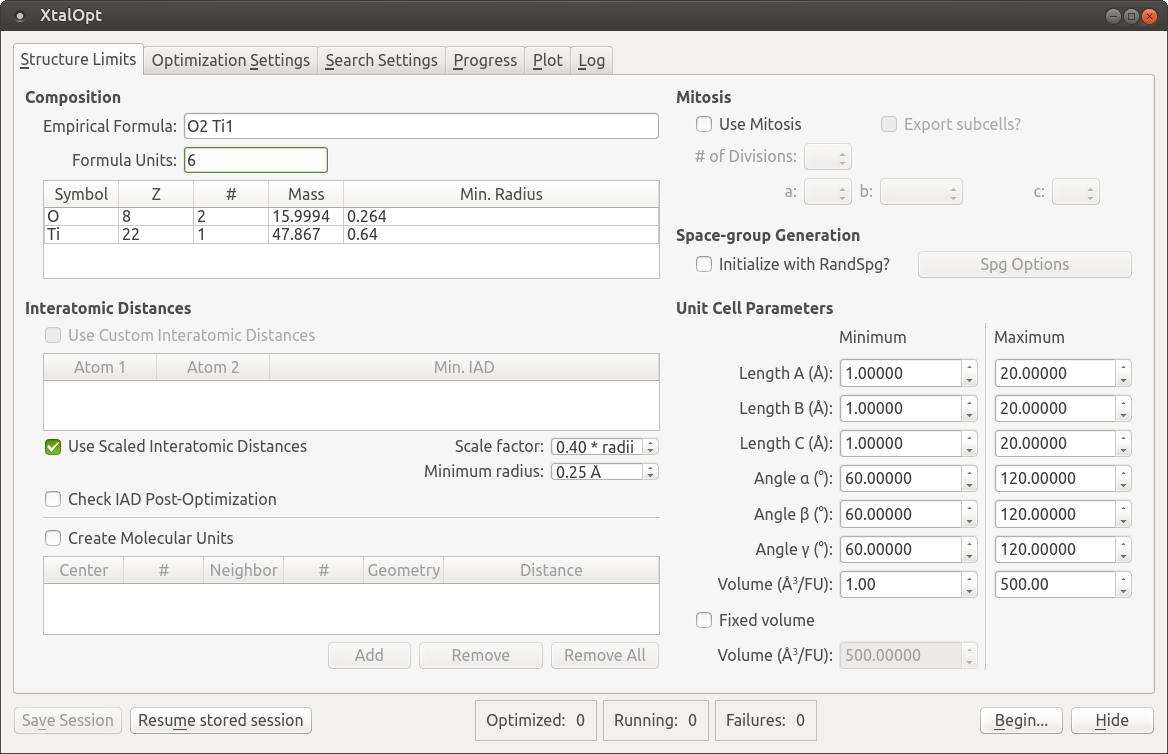Open the Search Settings tab

tap(381, 60)
